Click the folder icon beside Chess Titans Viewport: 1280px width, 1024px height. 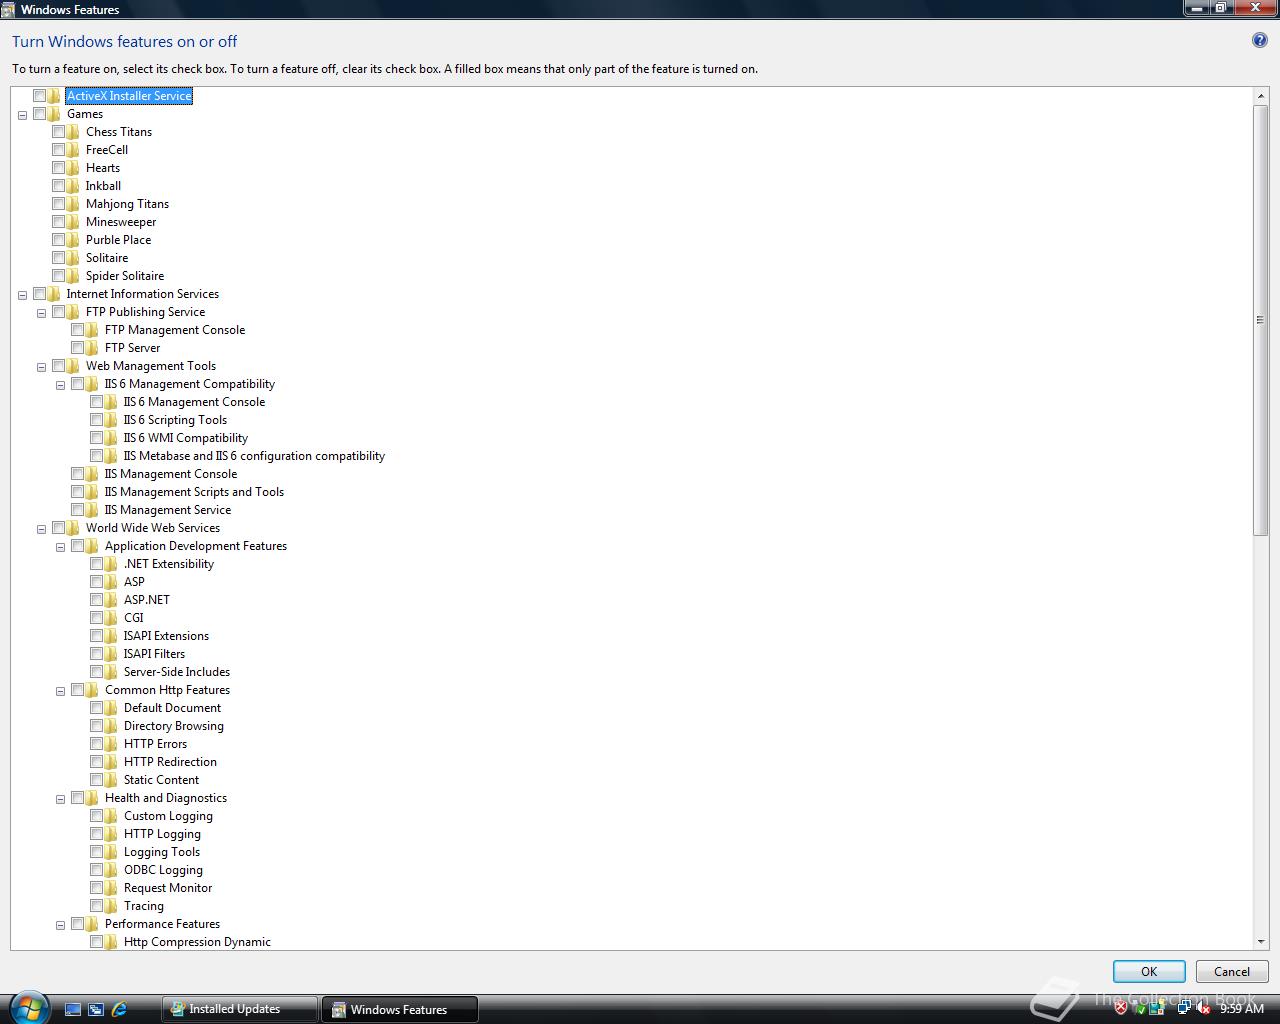point(72,132)
